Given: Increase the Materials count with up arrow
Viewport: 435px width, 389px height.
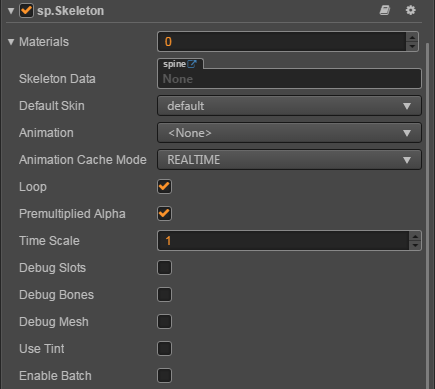Looking at the screenshot, I should click(x=412, y=37).
